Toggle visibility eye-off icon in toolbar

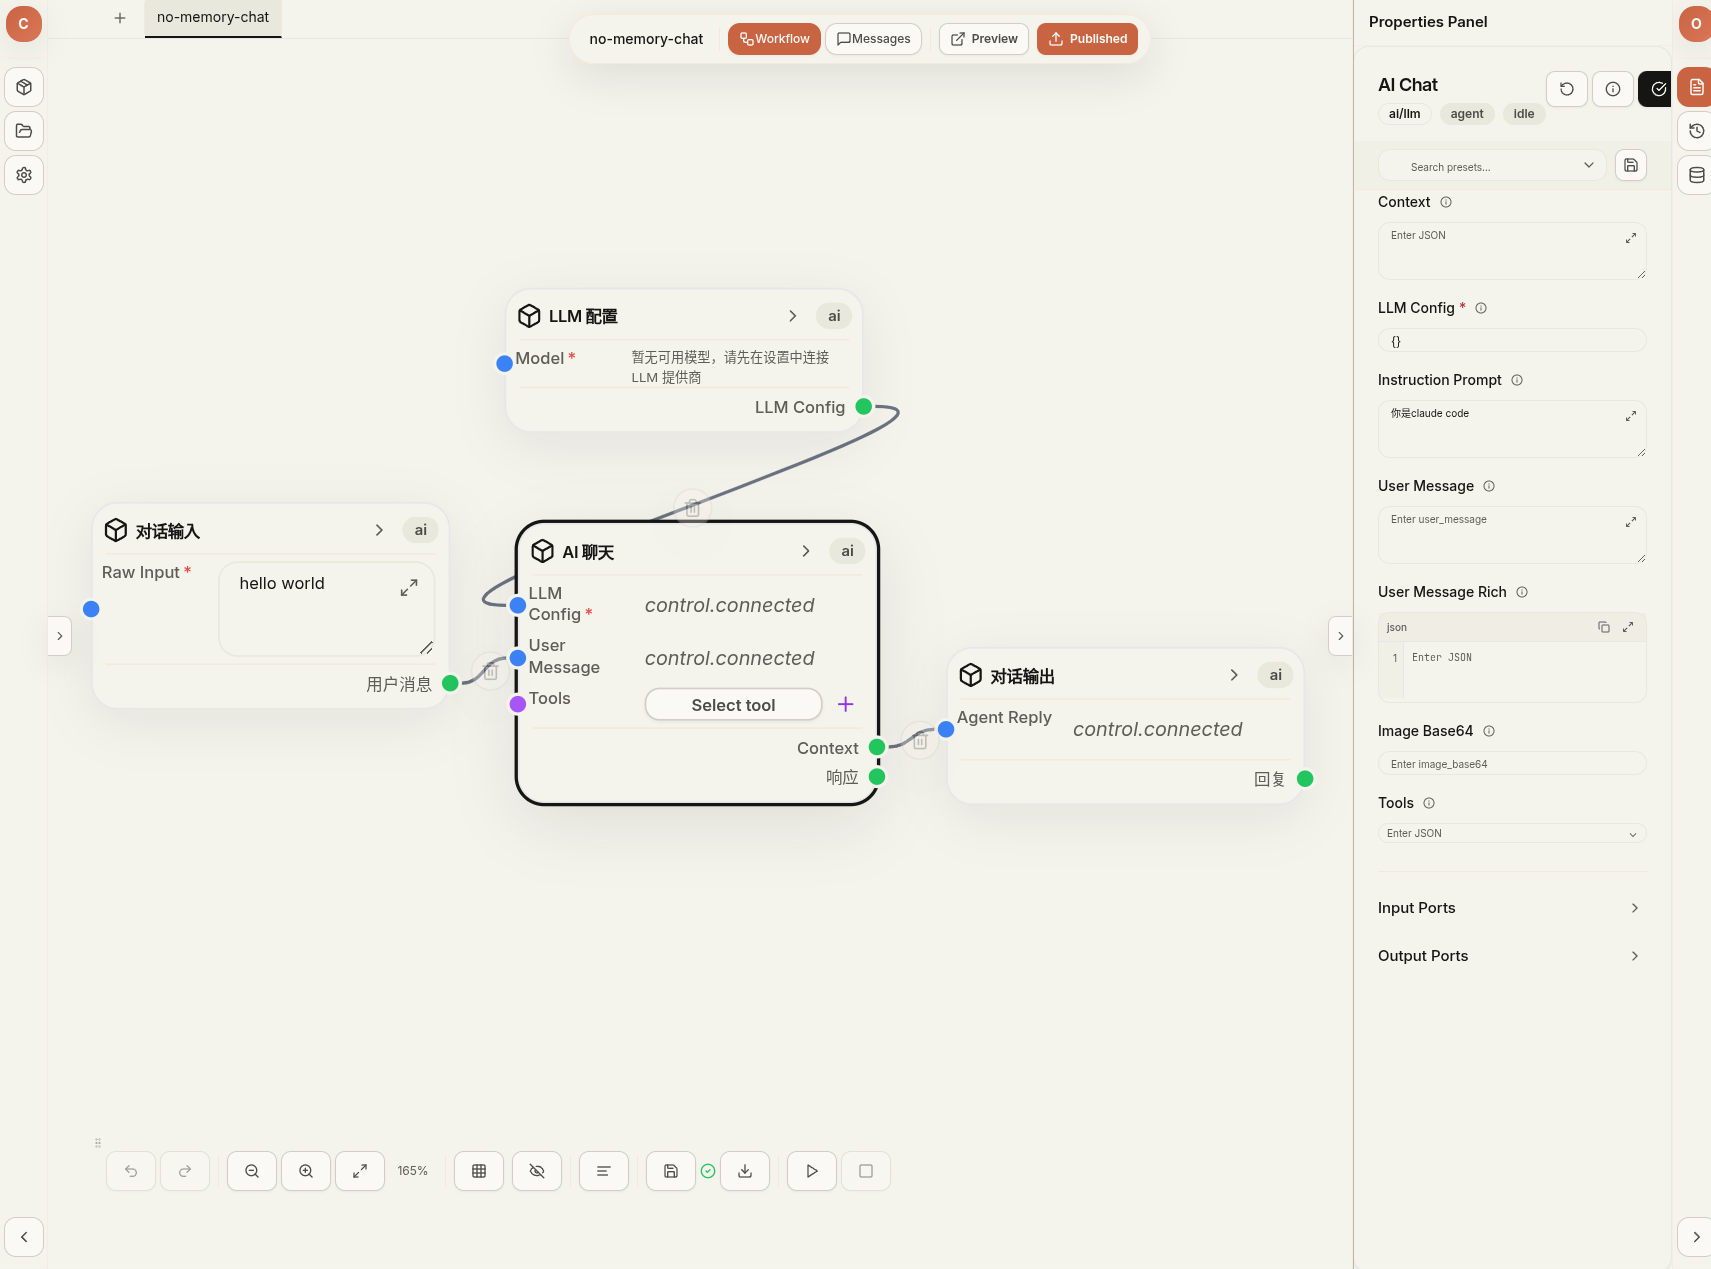point(537,1171)
